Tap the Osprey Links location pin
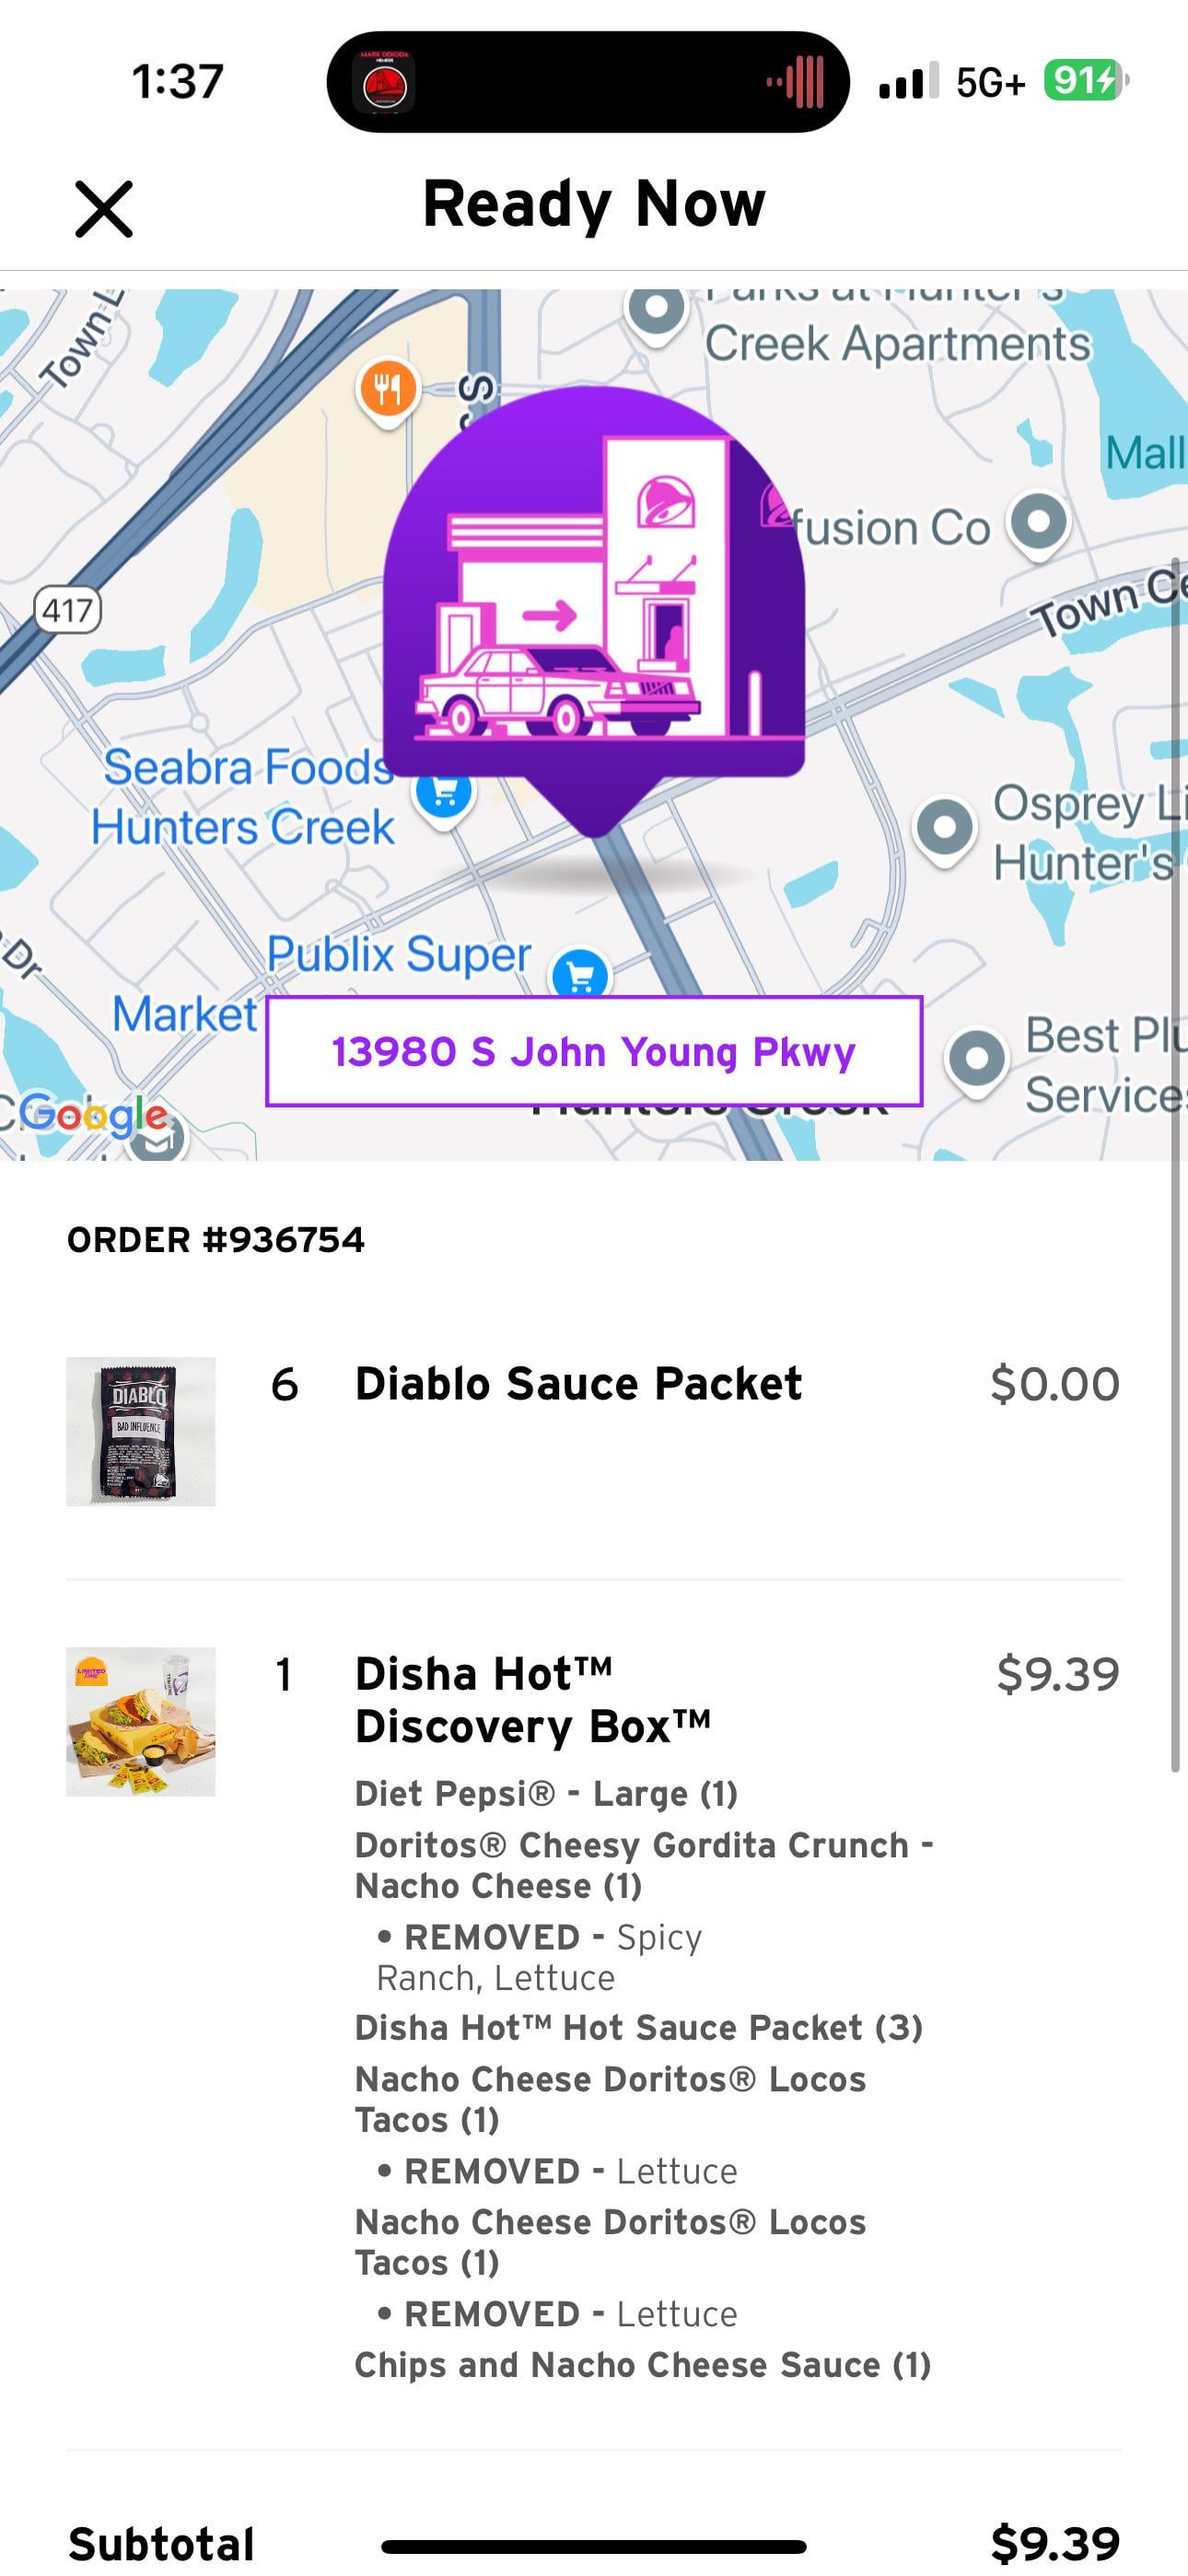Screen dimensions: 1188x2576 (944, 828)
